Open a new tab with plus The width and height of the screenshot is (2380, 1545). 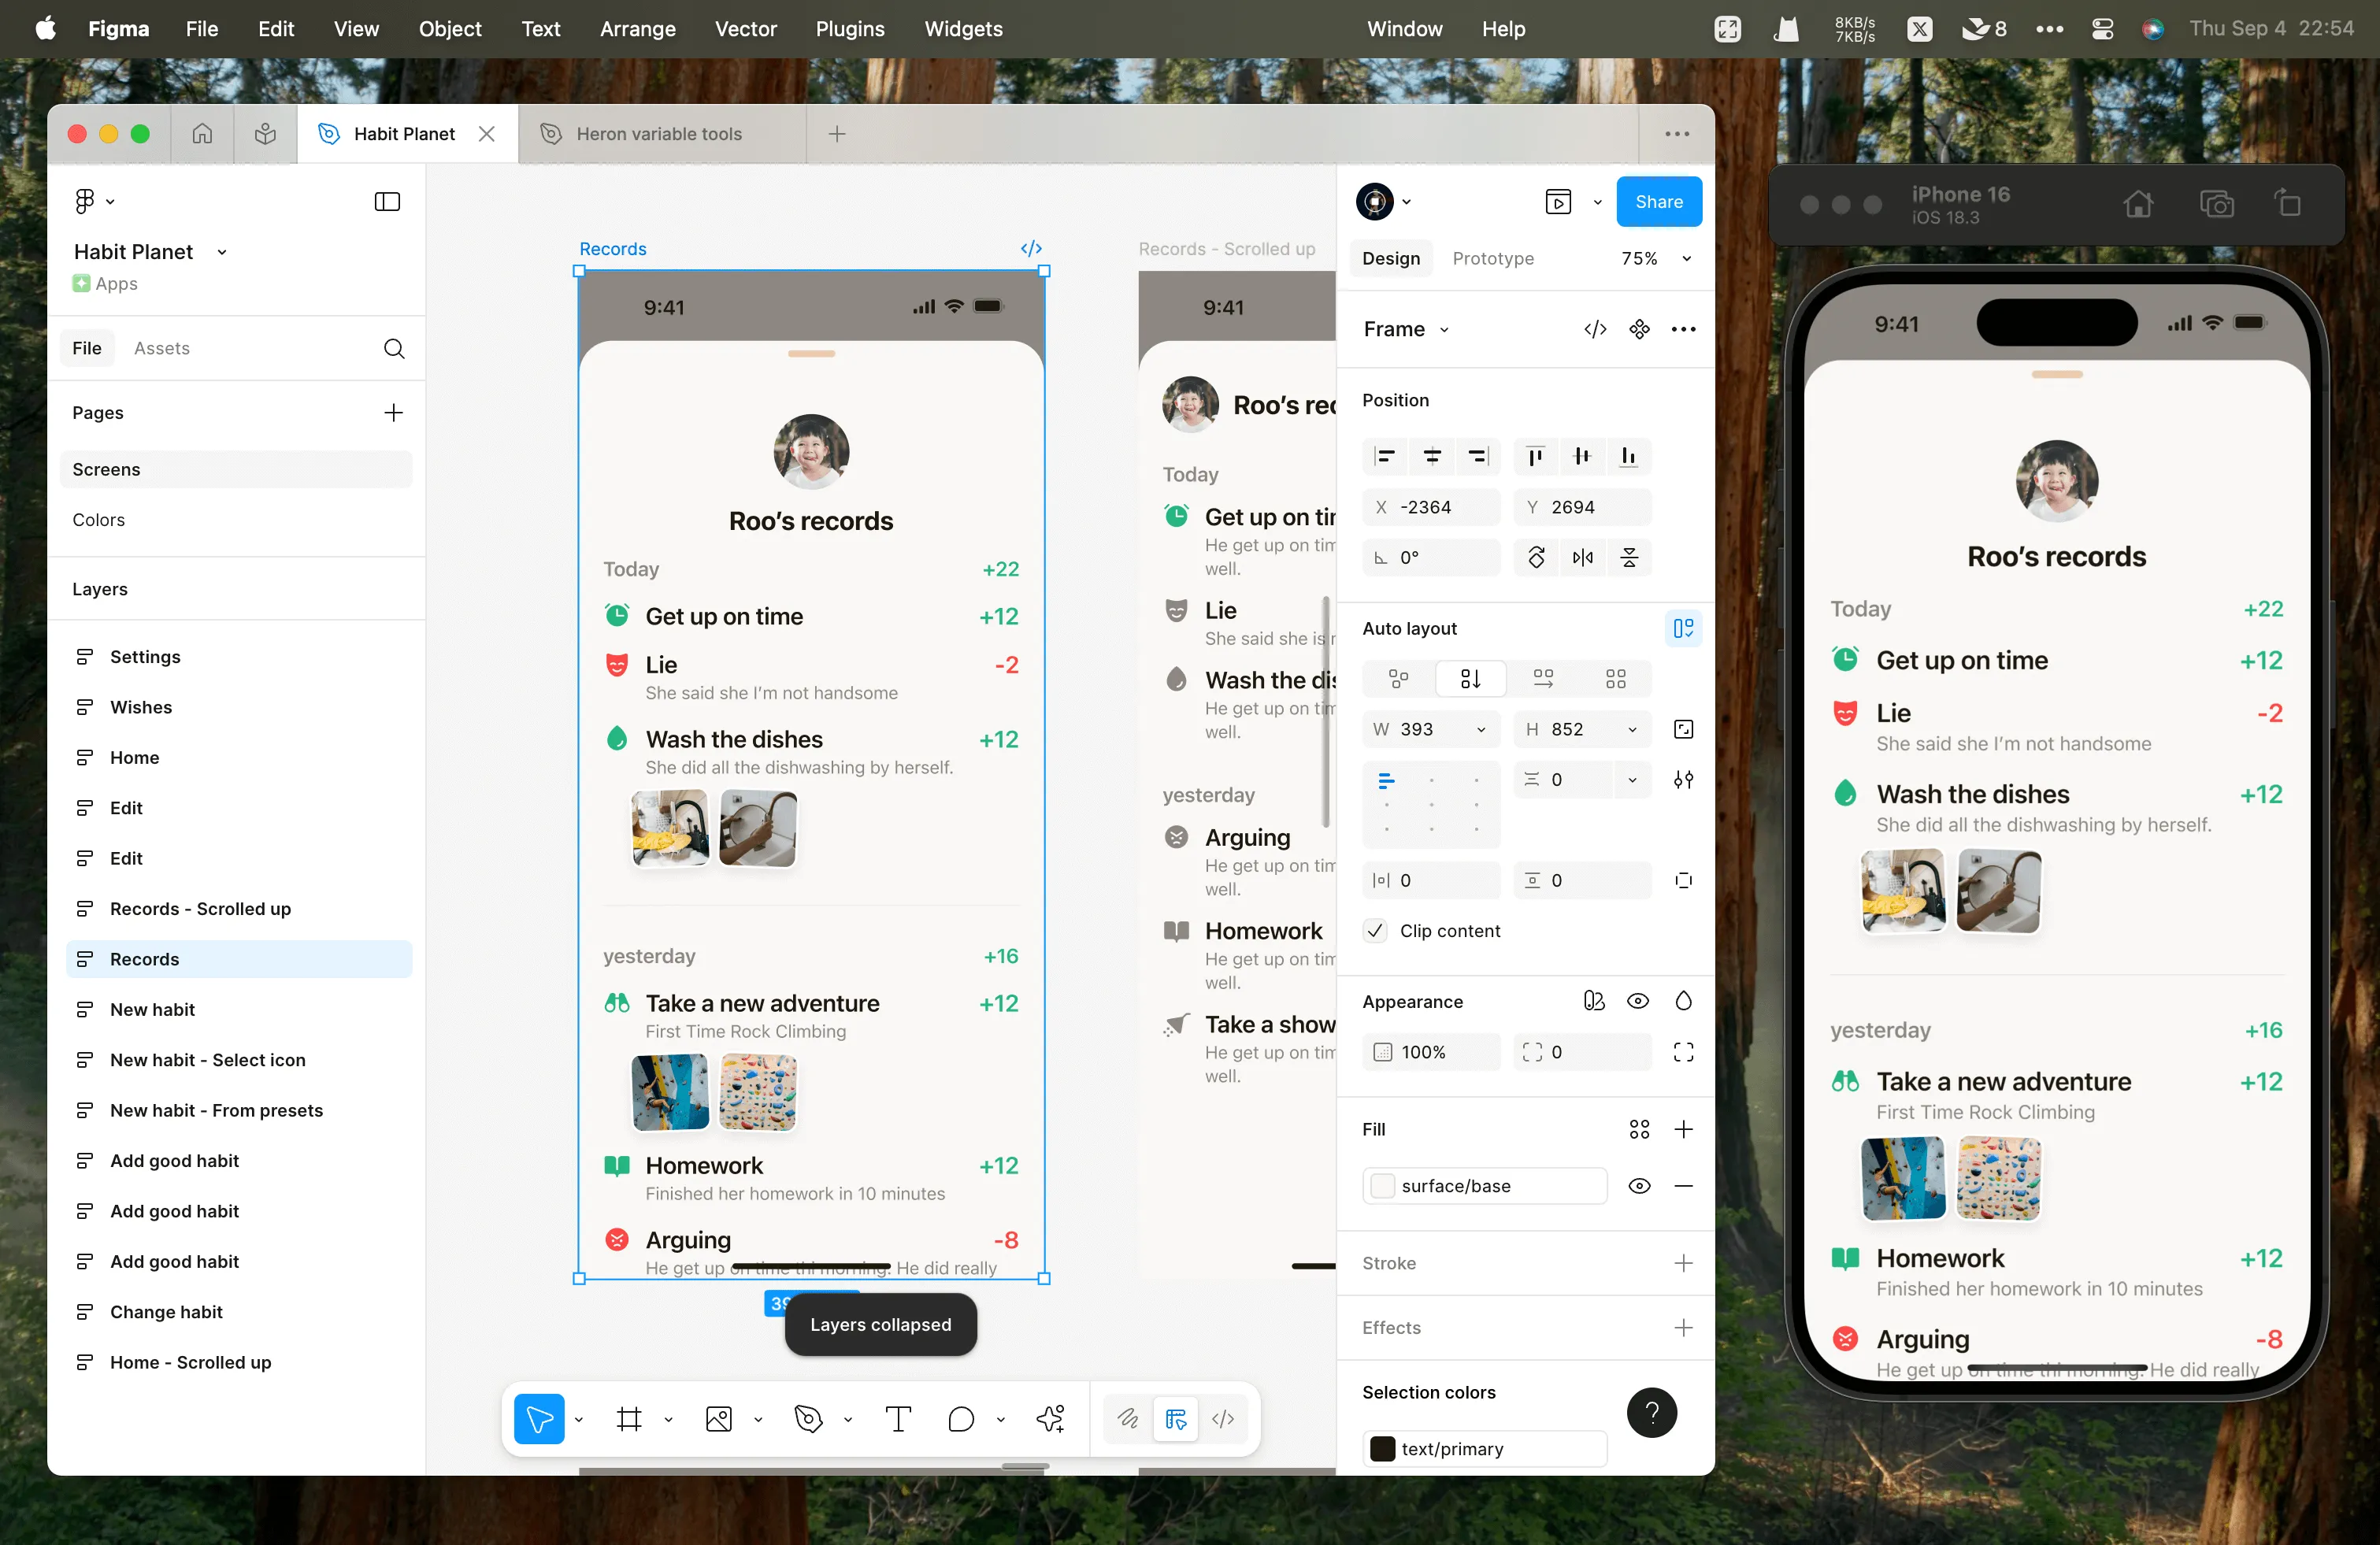837,133
